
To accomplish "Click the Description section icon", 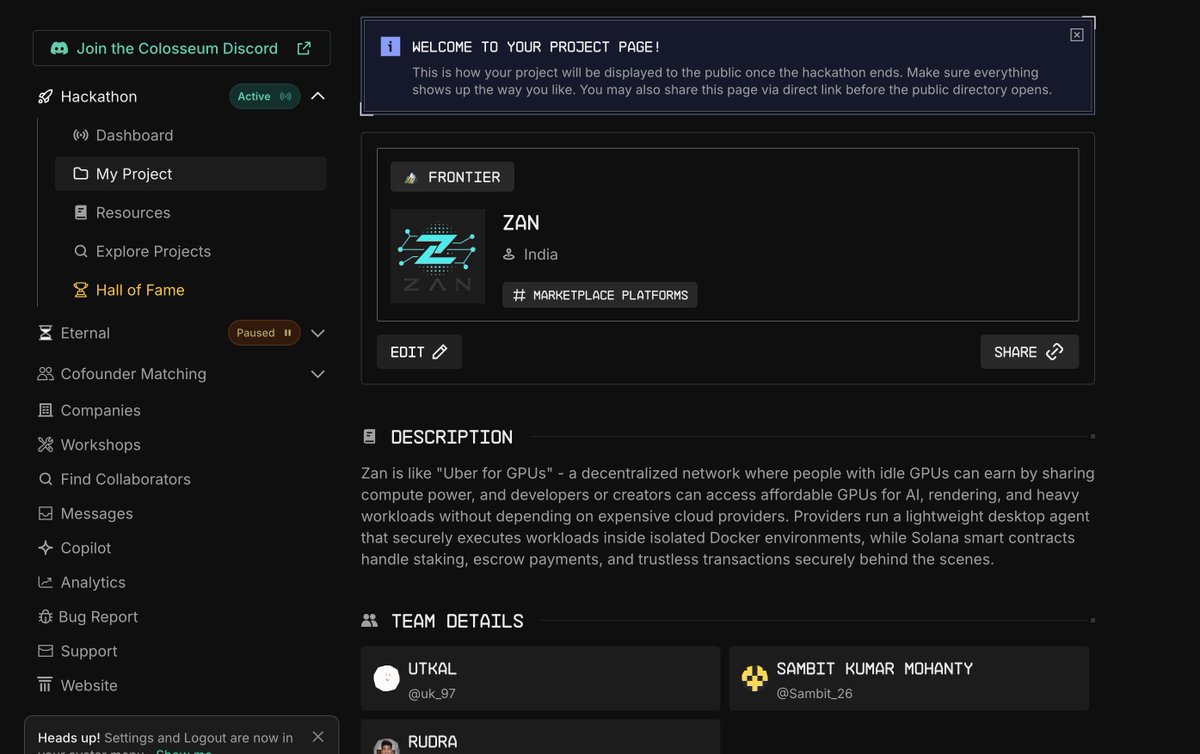I will (369, 437).
